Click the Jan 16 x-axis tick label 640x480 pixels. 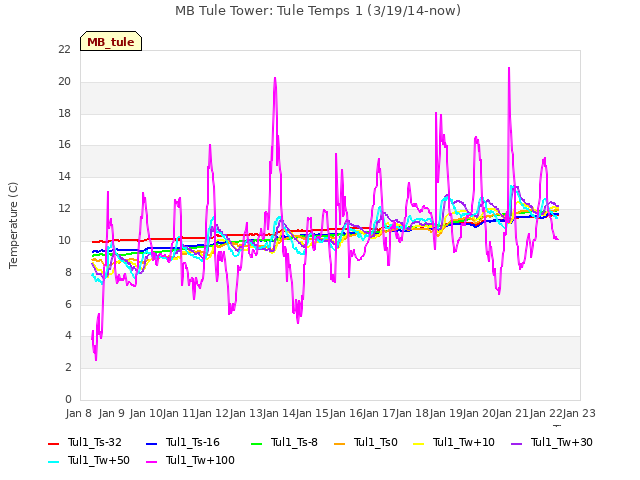click(346, 413)
